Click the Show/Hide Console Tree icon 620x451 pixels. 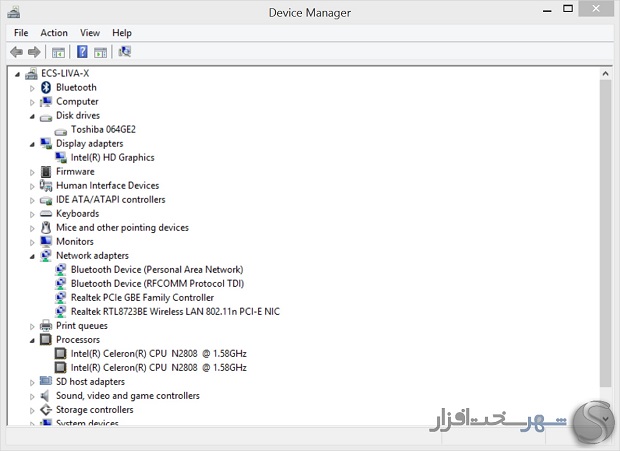(58, 52)
